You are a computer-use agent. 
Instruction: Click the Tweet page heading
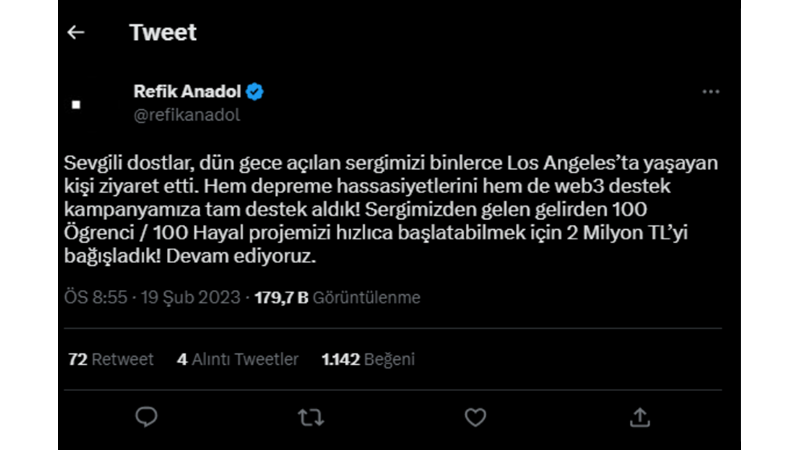163,33
